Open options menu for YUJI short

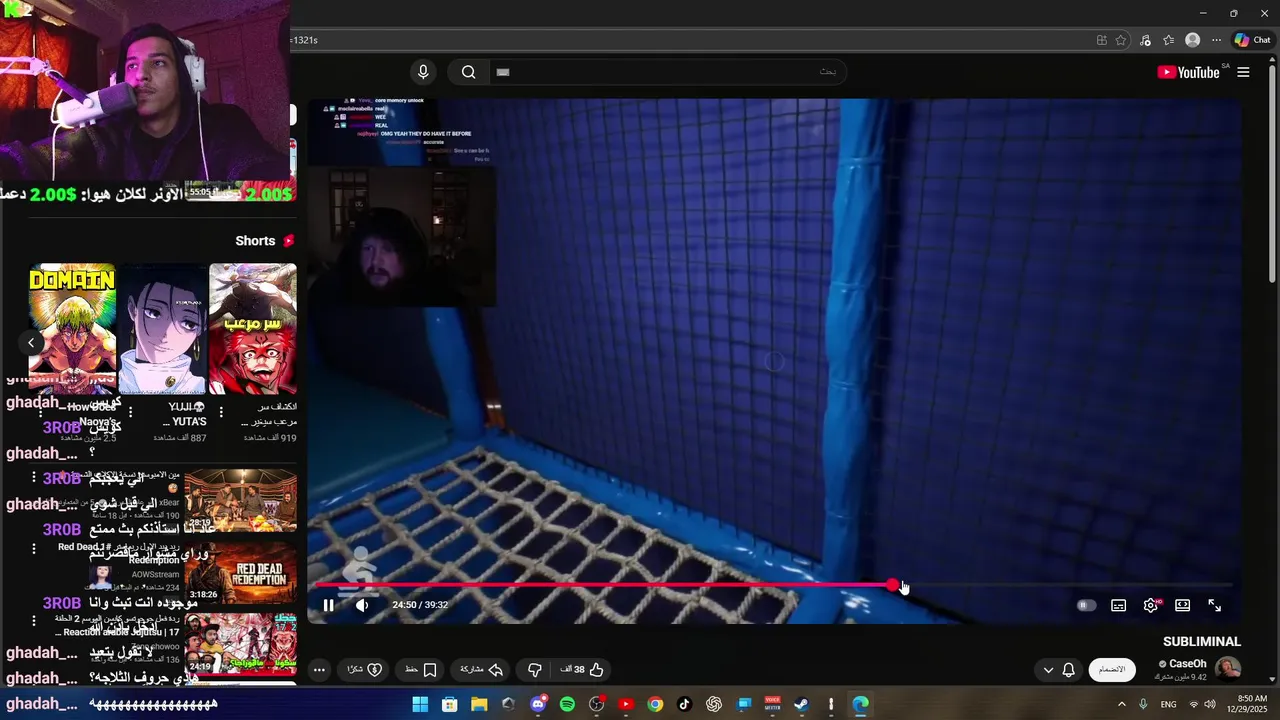pyautogui.click(x=130, y=412)
